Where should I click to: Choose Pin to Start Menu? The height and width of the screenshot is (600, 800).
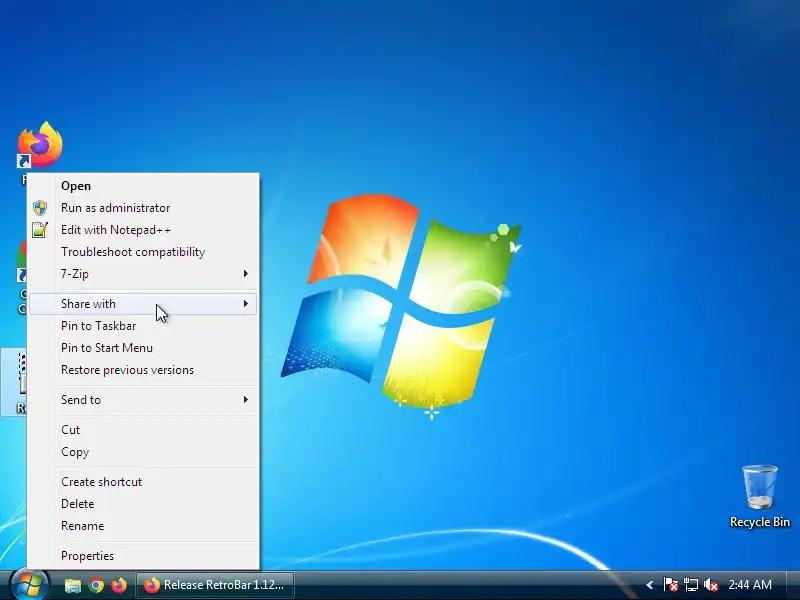pyautogui.click(x=143, y=347)
